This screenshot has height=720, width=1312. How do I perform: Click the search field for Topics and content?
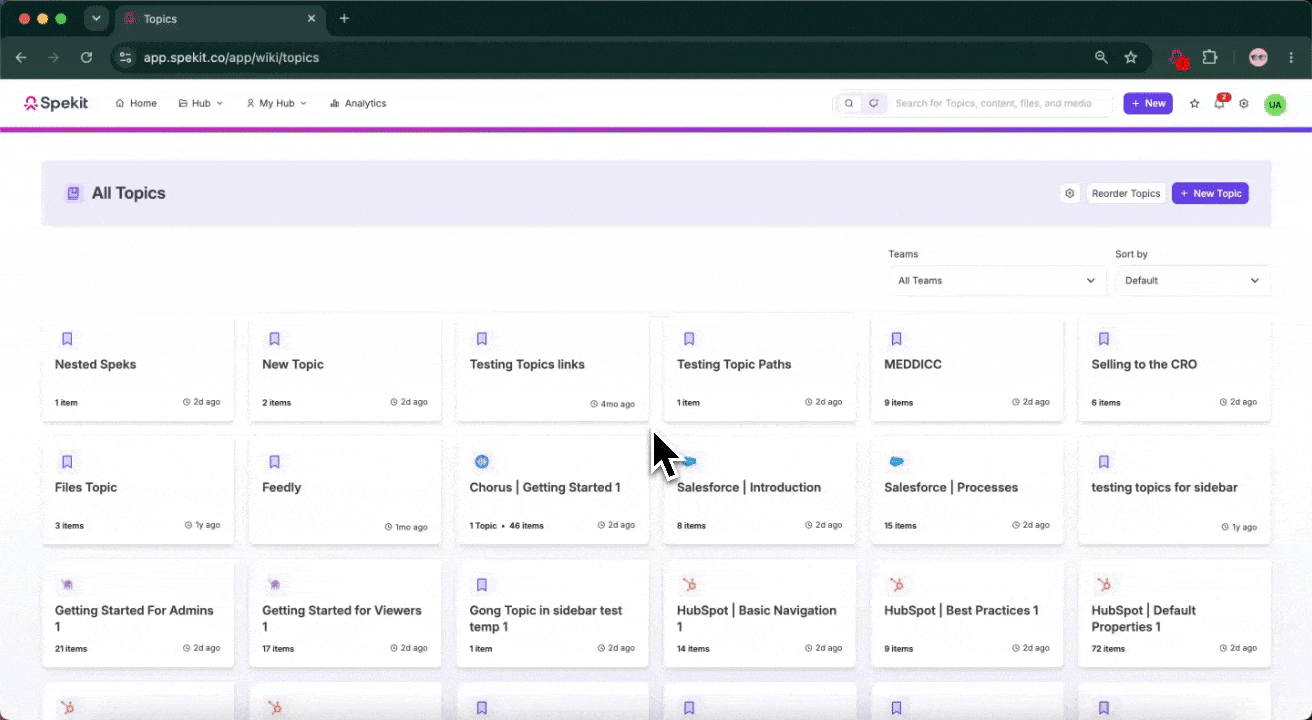pyautogui.click(x=1000, y=103)
